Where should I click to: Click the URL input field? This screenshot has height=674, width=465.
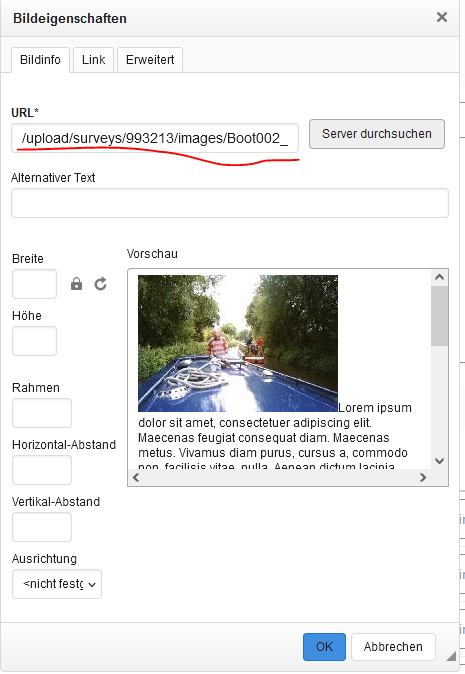(x=155, y=138)
